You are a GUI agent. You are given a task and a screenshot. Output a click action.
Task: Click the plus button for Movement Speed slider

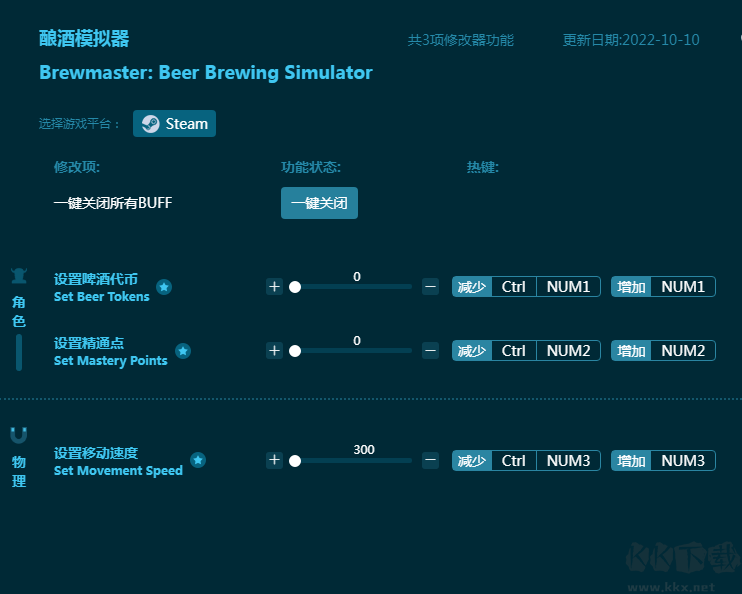[x=274, y=460]
